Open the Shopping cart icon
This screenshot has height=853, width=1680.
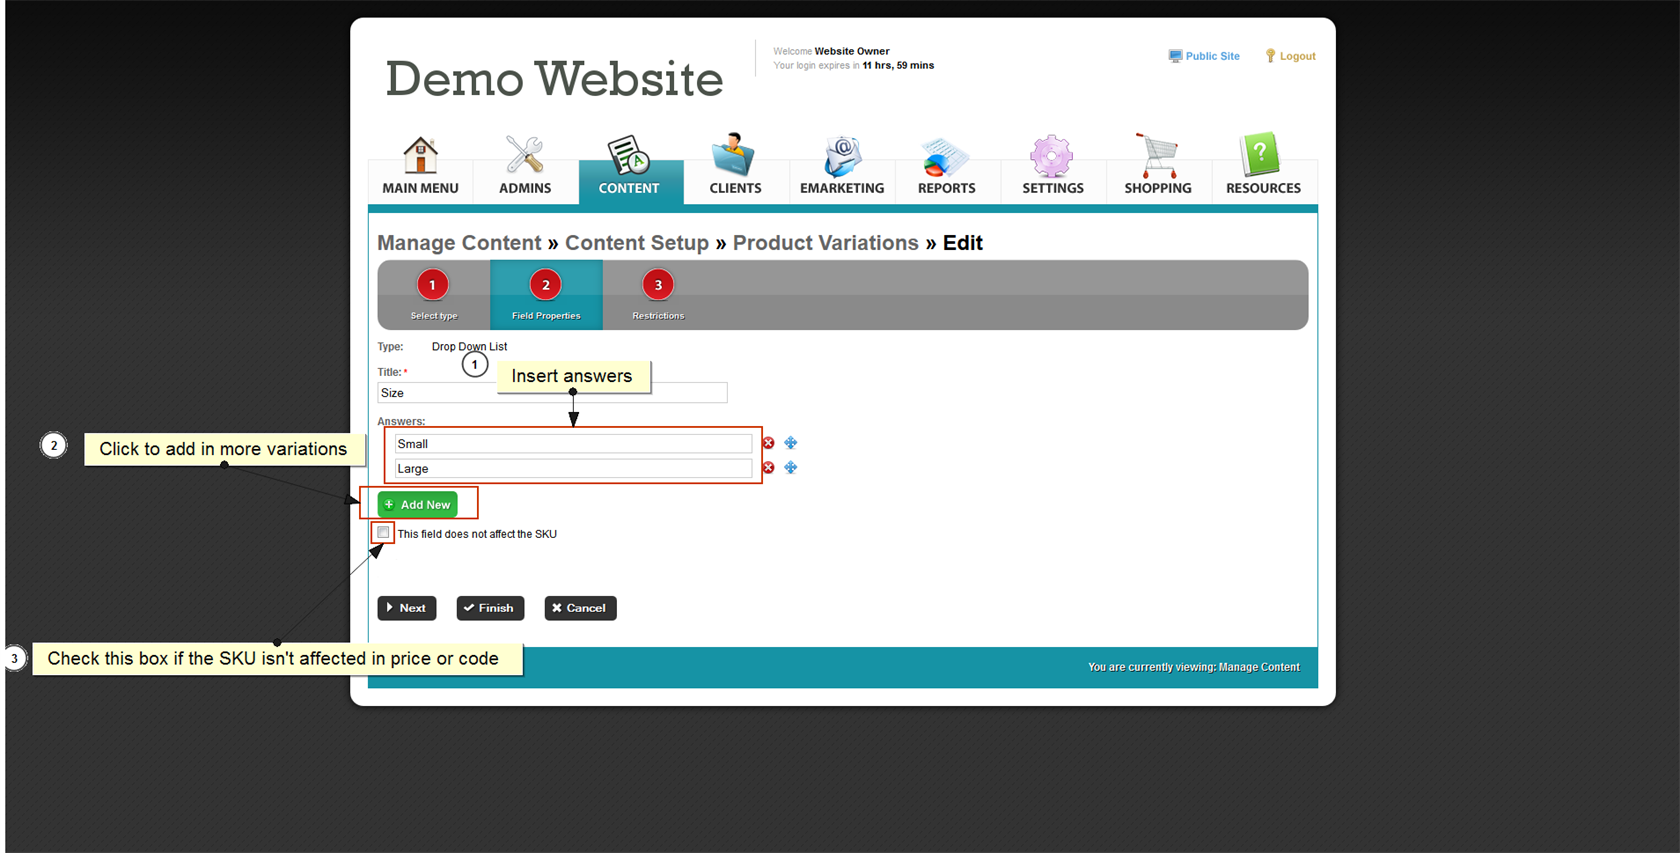pyautogui.click(x=1157, y=157)
